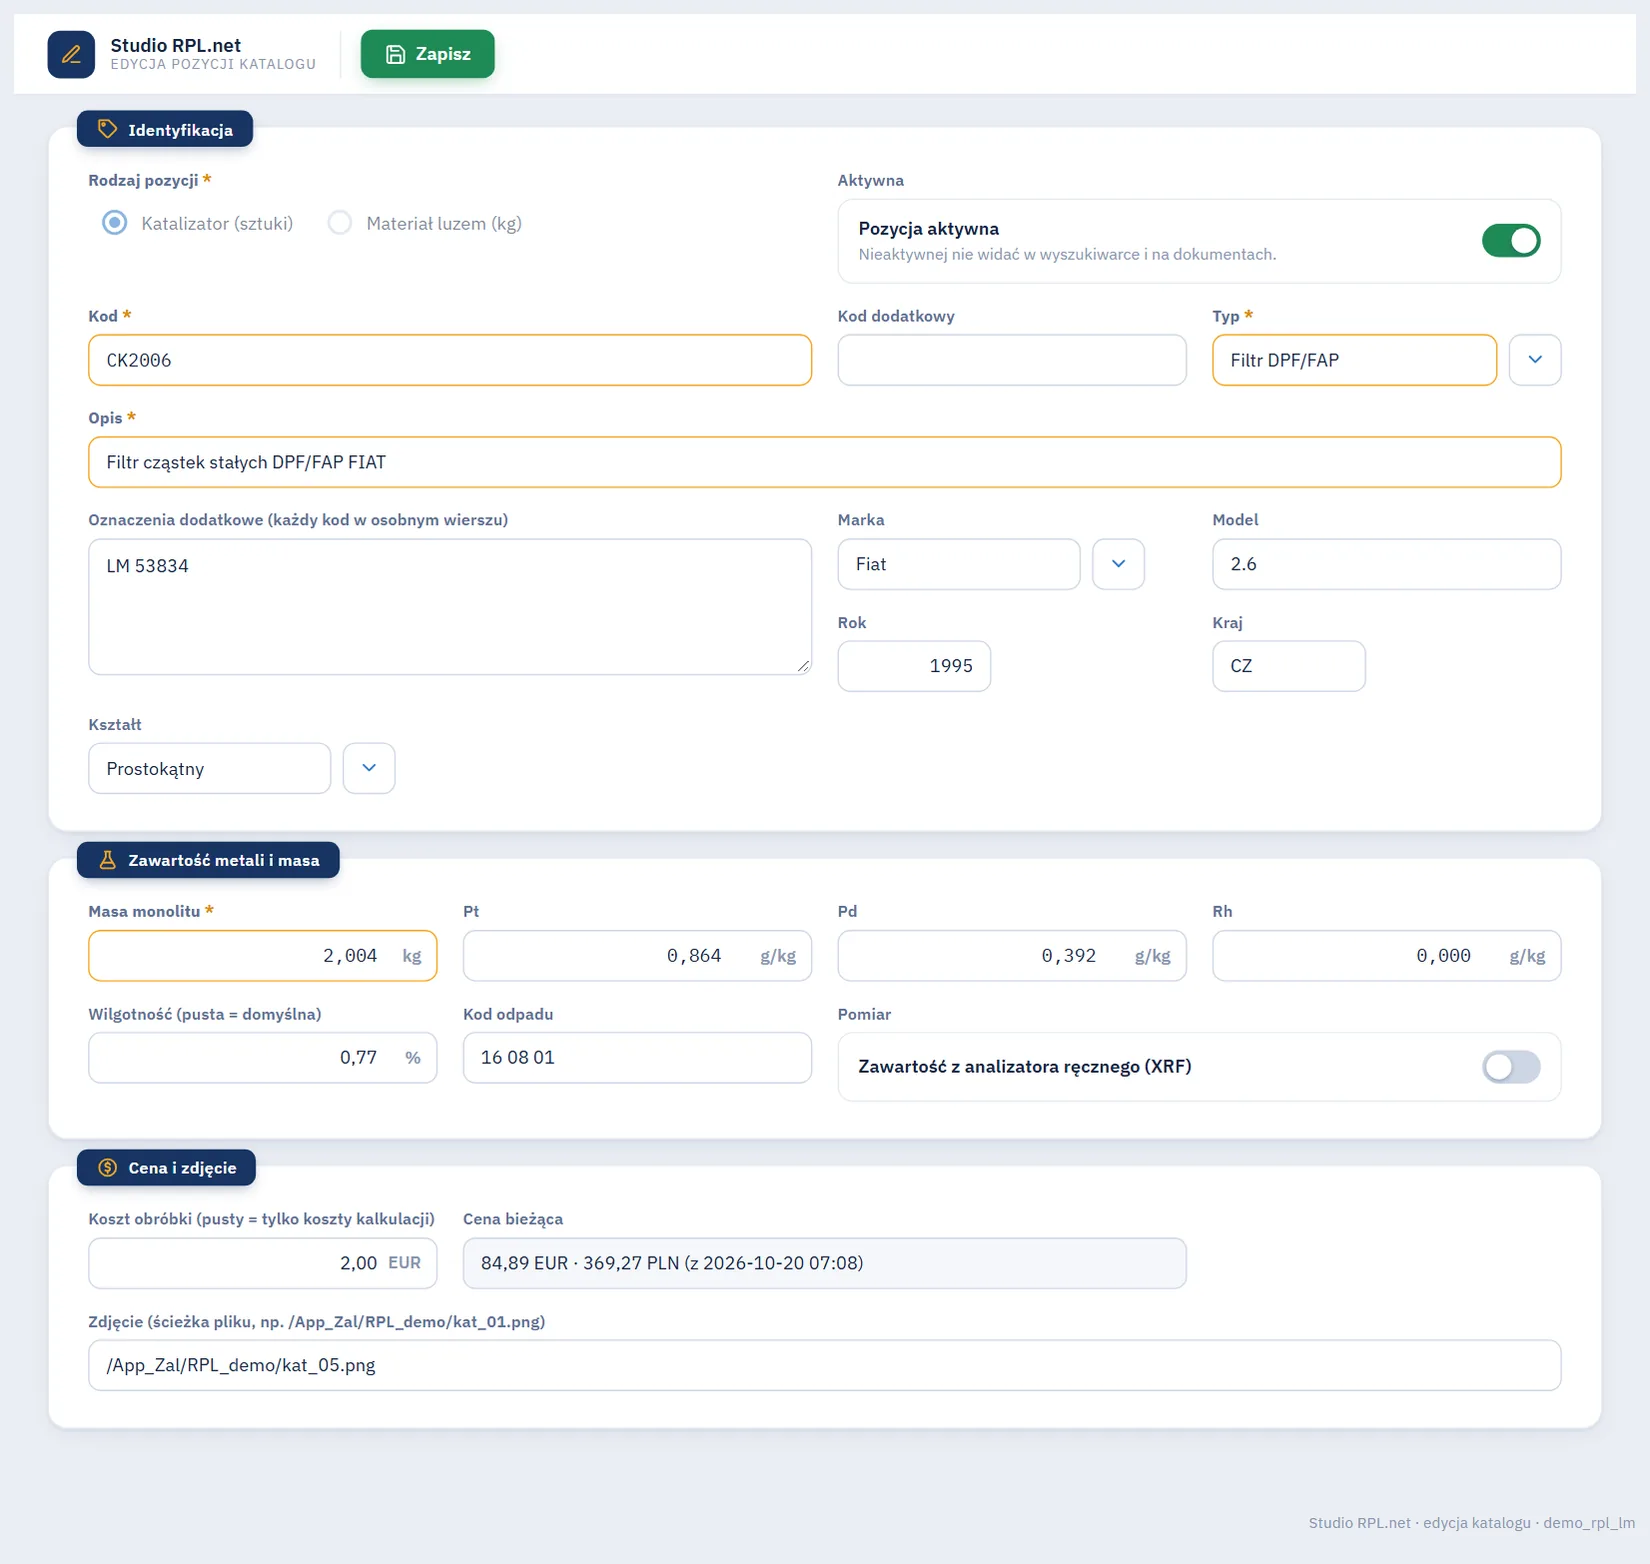1650x1564 pixels.
Task: Click the Kraj field showing CZ
Action: coord(1288,666)
